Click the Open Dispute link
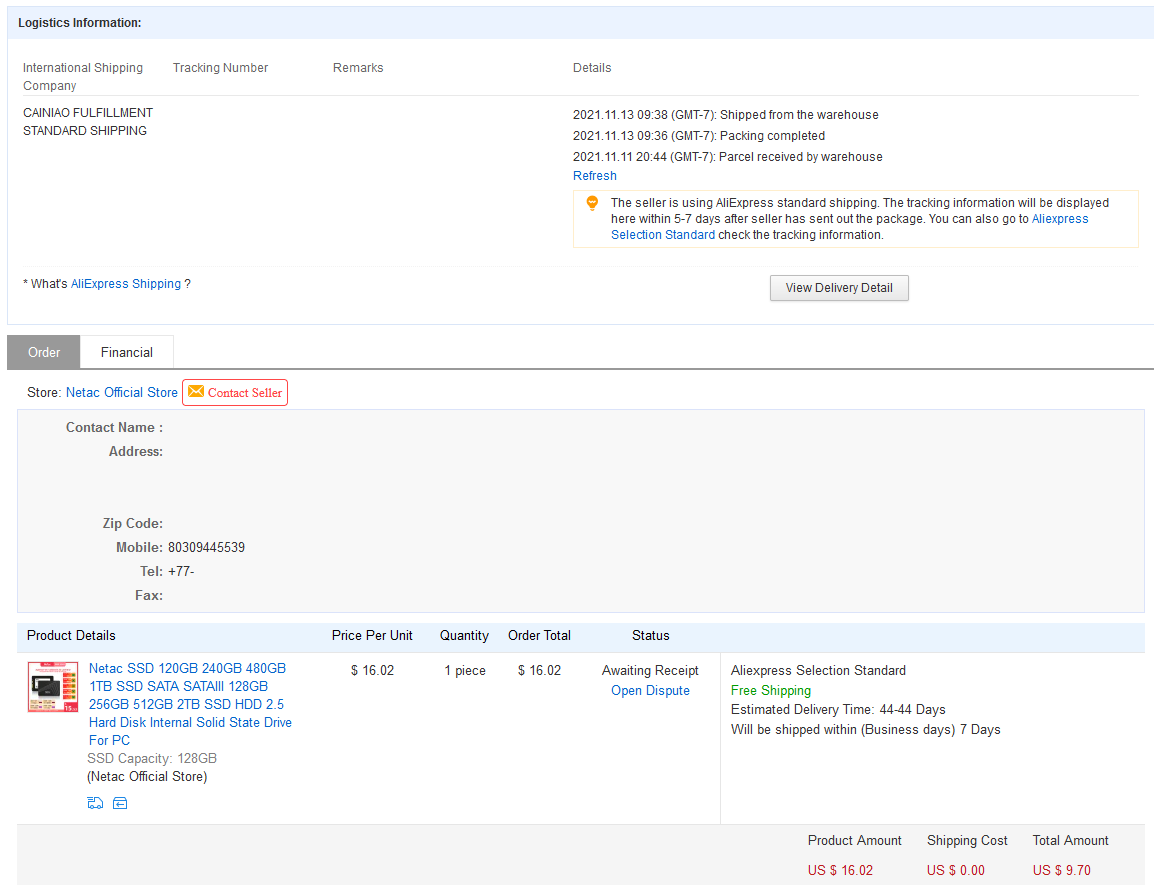The width and height of the screenshot is (1154, 890). coord(651,691)
